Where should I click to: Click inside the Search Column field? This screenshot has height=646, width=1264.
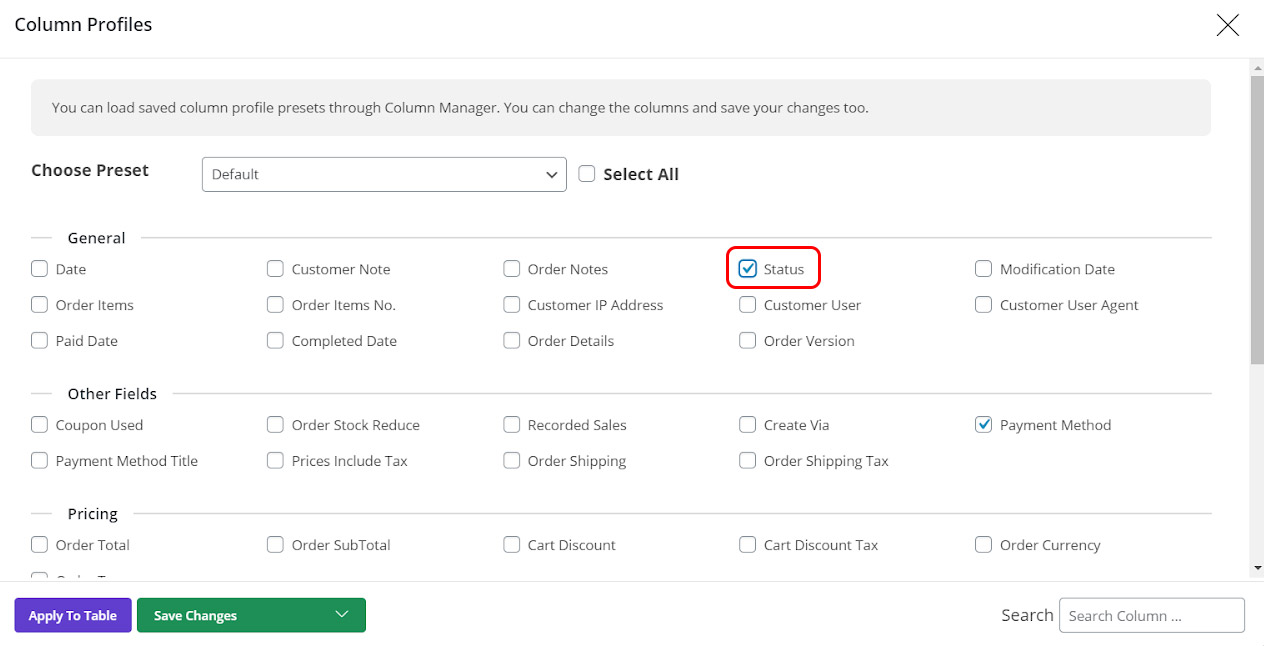1151,615
